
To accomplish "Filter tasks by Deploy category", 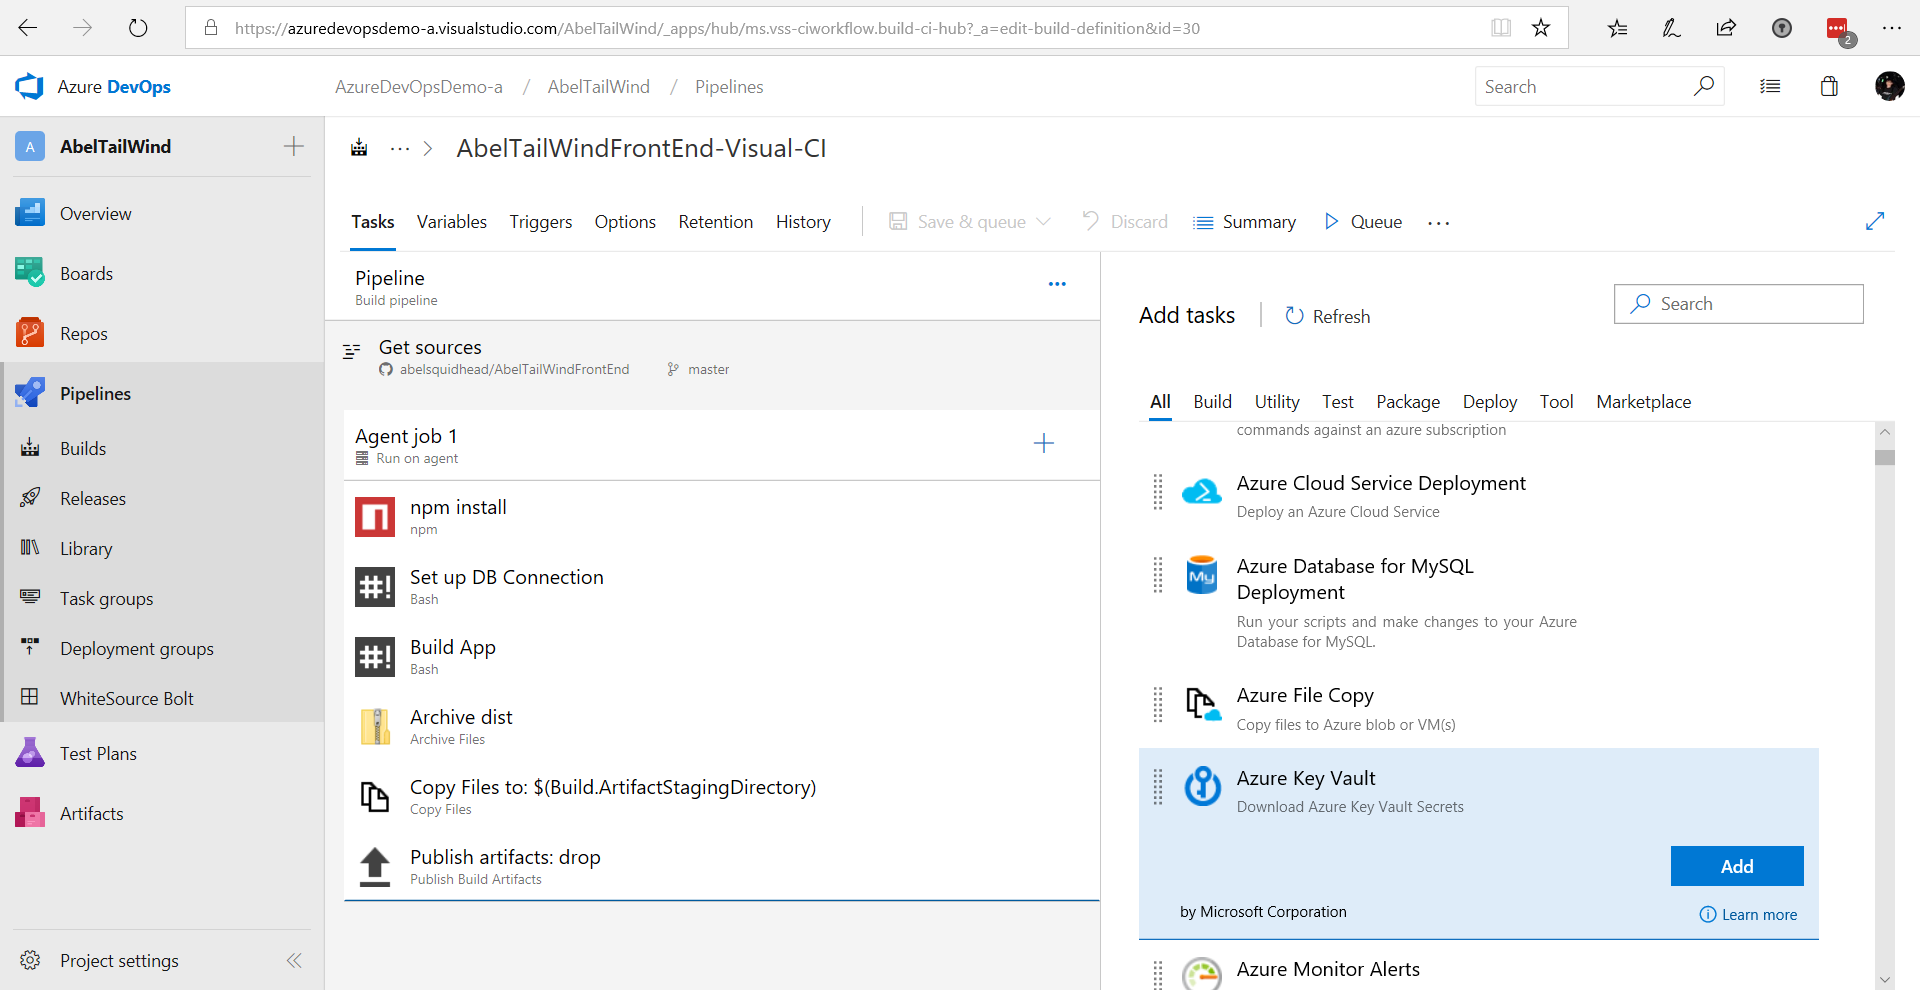I will point(1490,402).
